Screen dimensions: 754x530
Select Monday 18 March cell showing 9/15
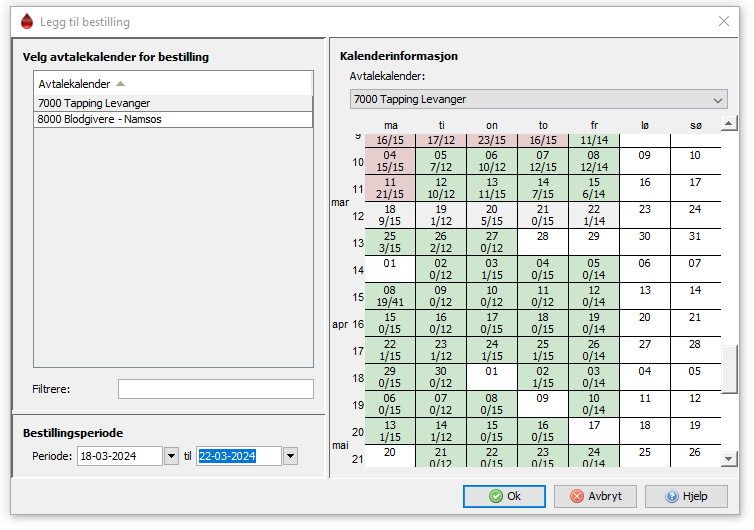390,215
